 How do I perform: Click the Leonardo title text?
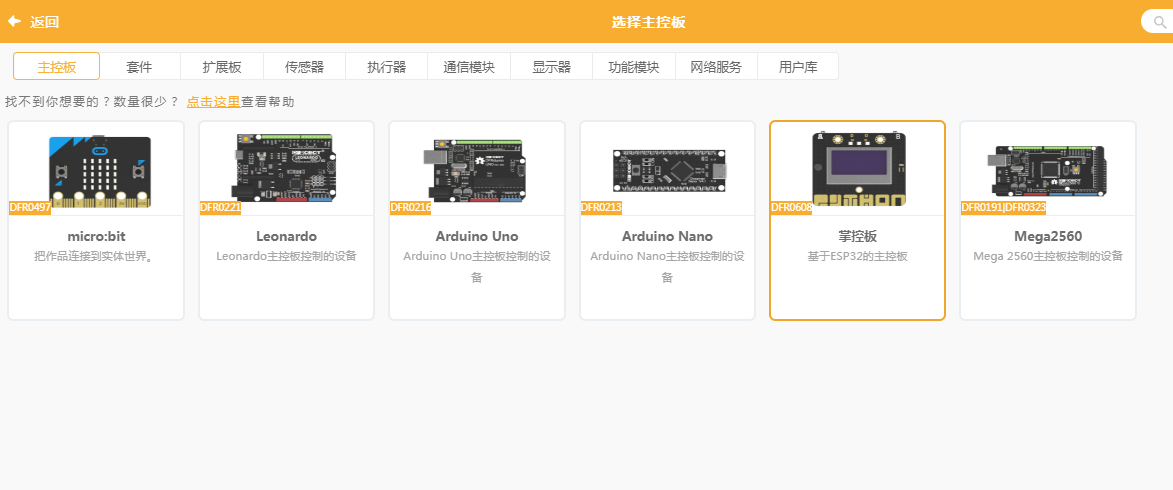coord(287,236)
